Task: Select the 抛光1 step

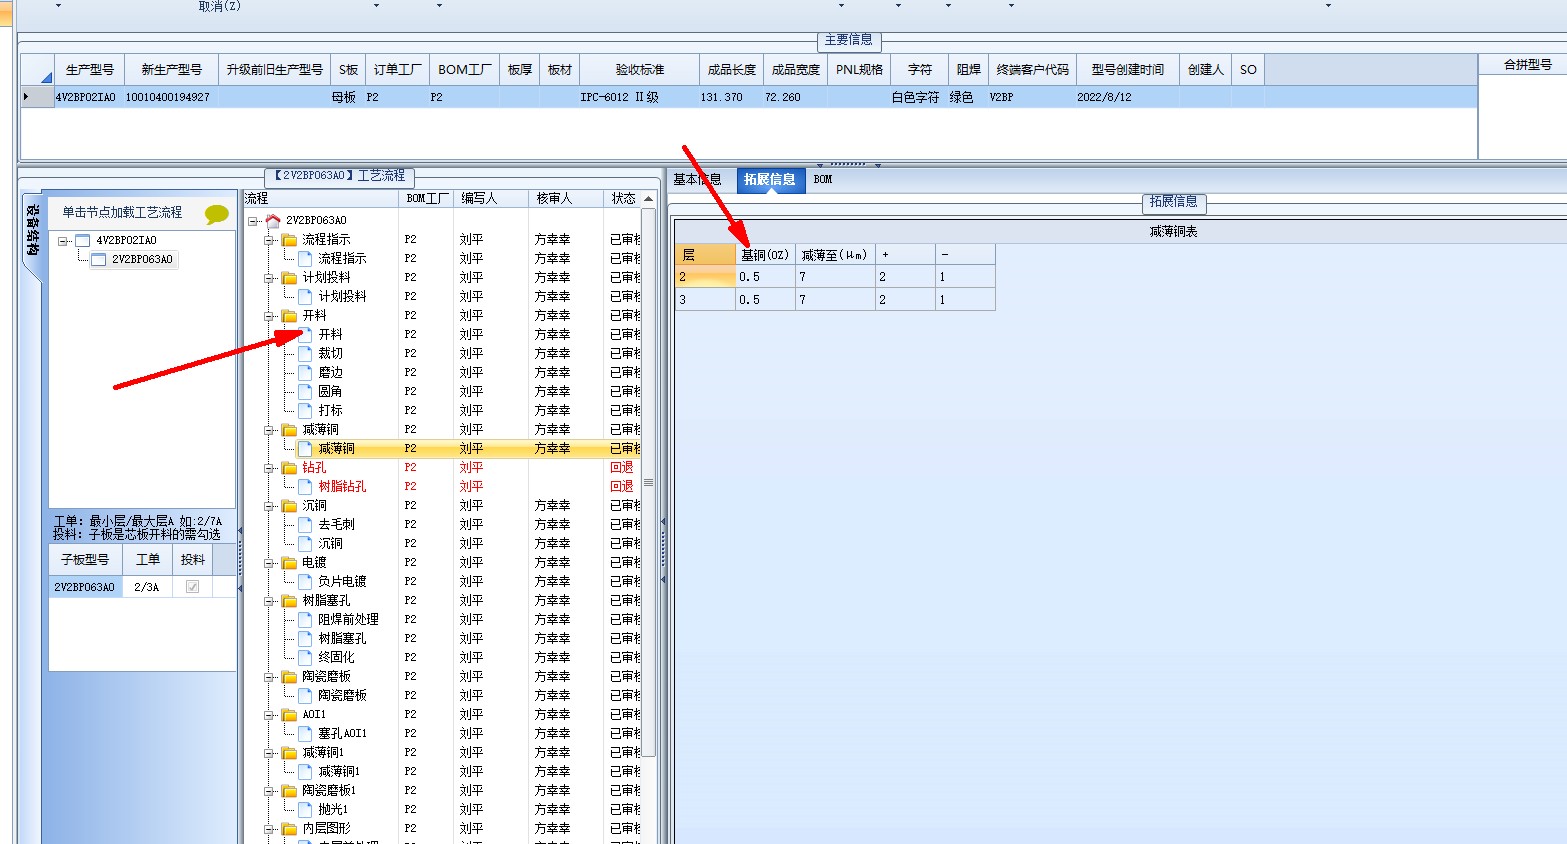Action: [332, 809]
